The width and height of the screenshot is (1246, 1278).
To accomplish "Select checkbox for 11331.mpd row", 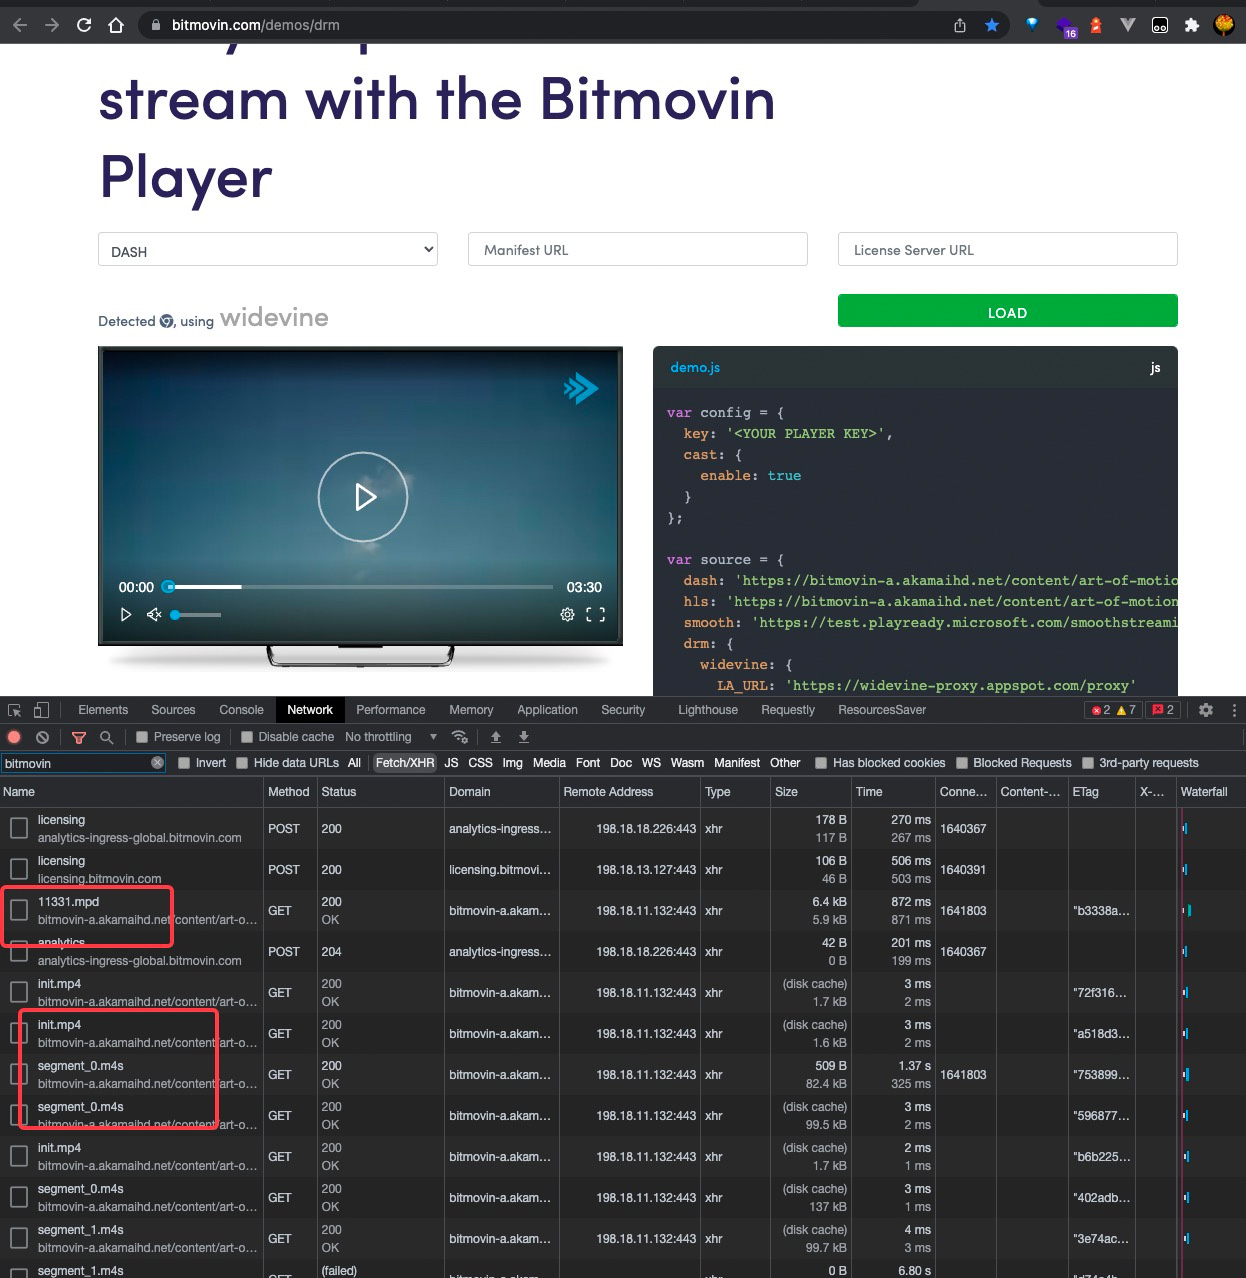I will tap(19, 910).
